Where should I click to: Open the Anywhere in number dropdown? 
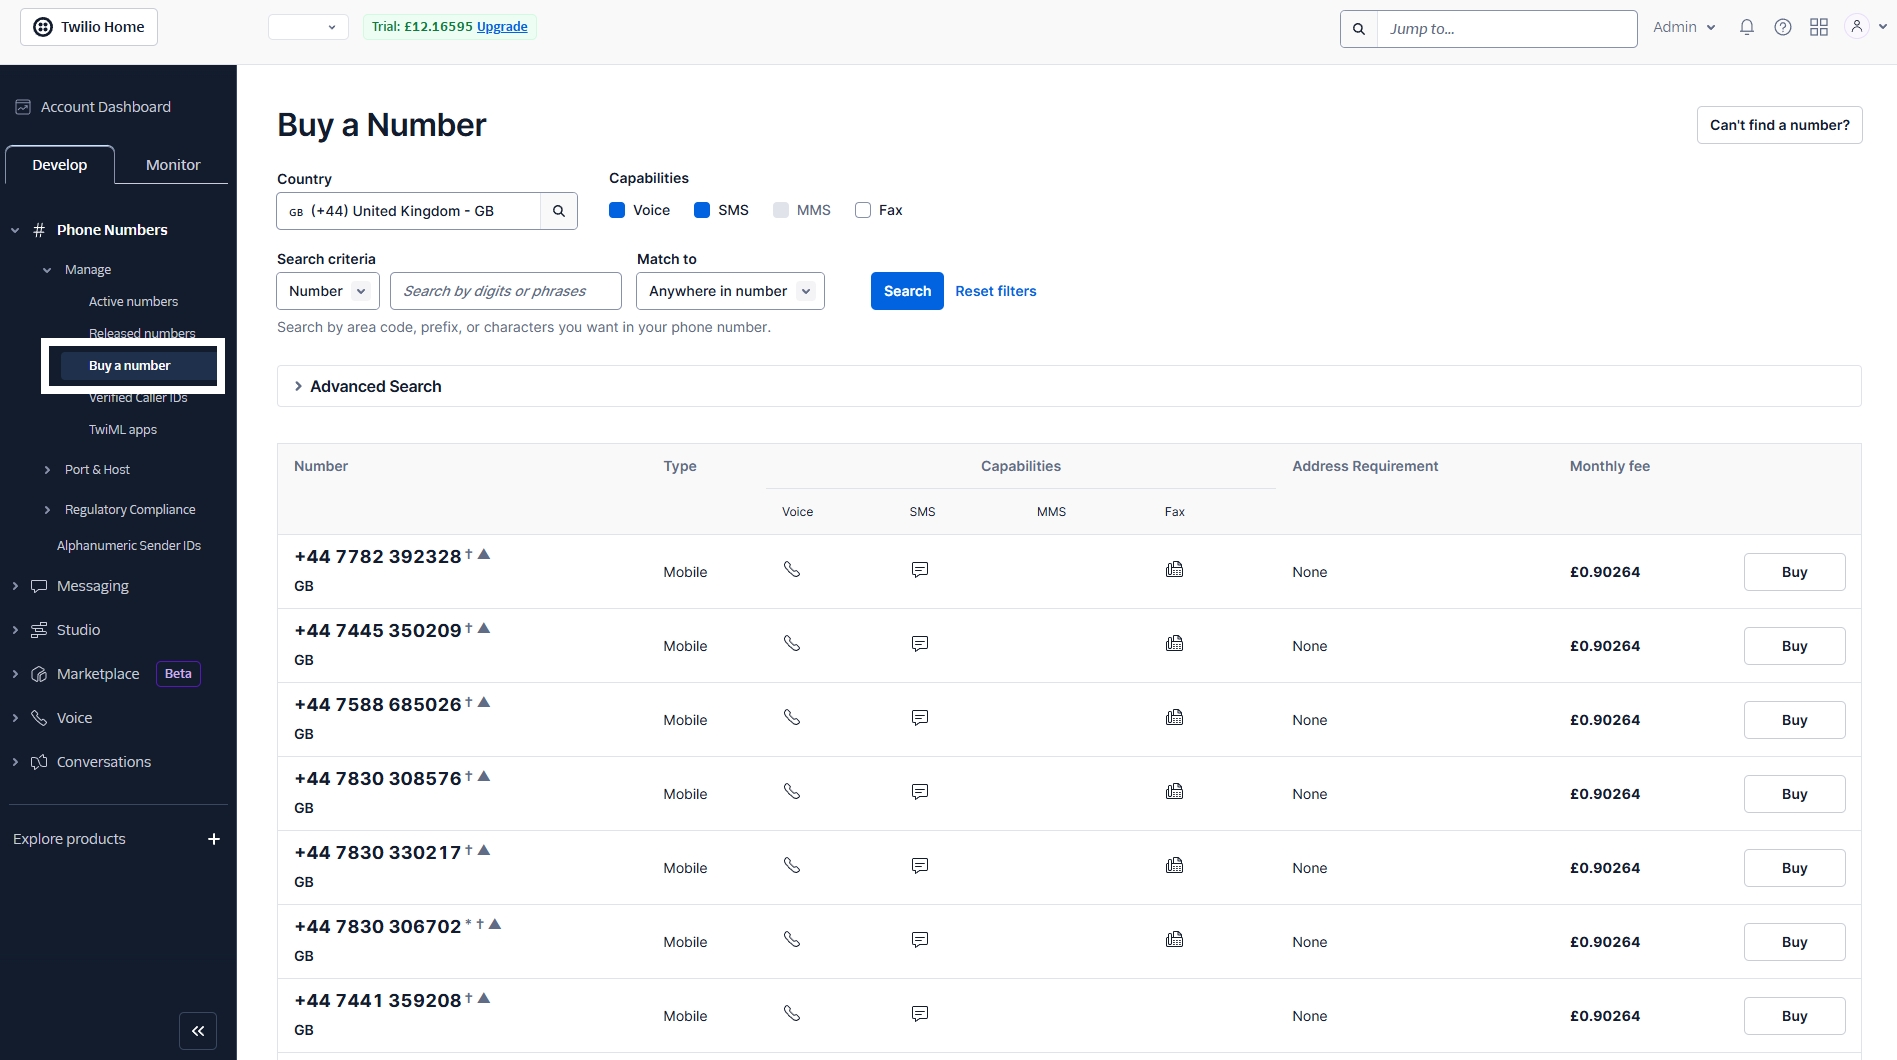pyautogui.click(x=730, y=291)
